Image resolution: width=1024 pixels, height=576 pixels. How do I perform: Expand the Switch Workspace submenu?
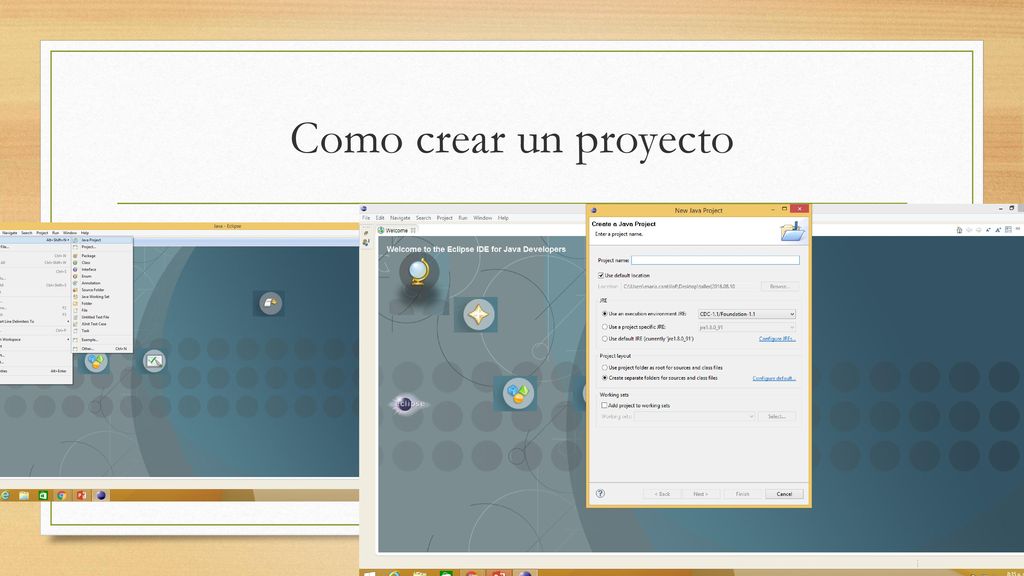[35, 340]
